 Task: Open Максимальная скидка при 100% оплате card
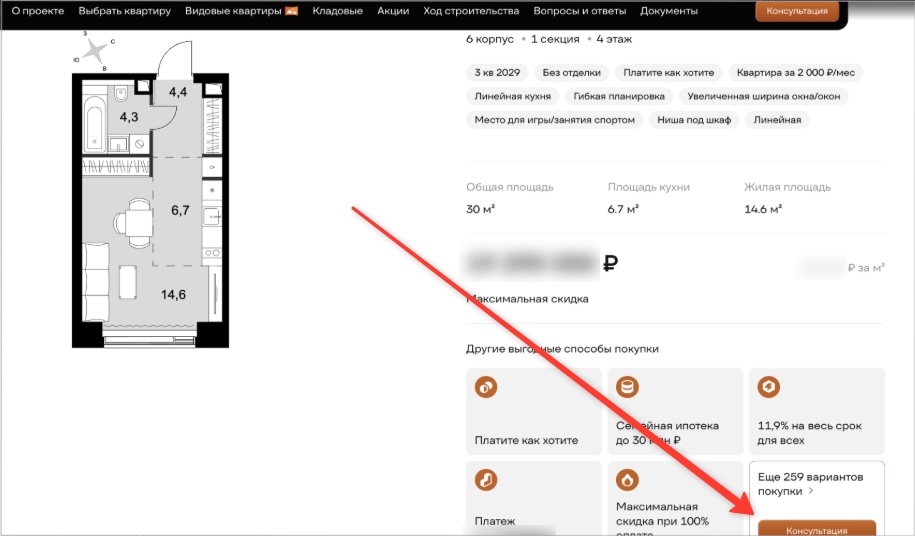675,498
